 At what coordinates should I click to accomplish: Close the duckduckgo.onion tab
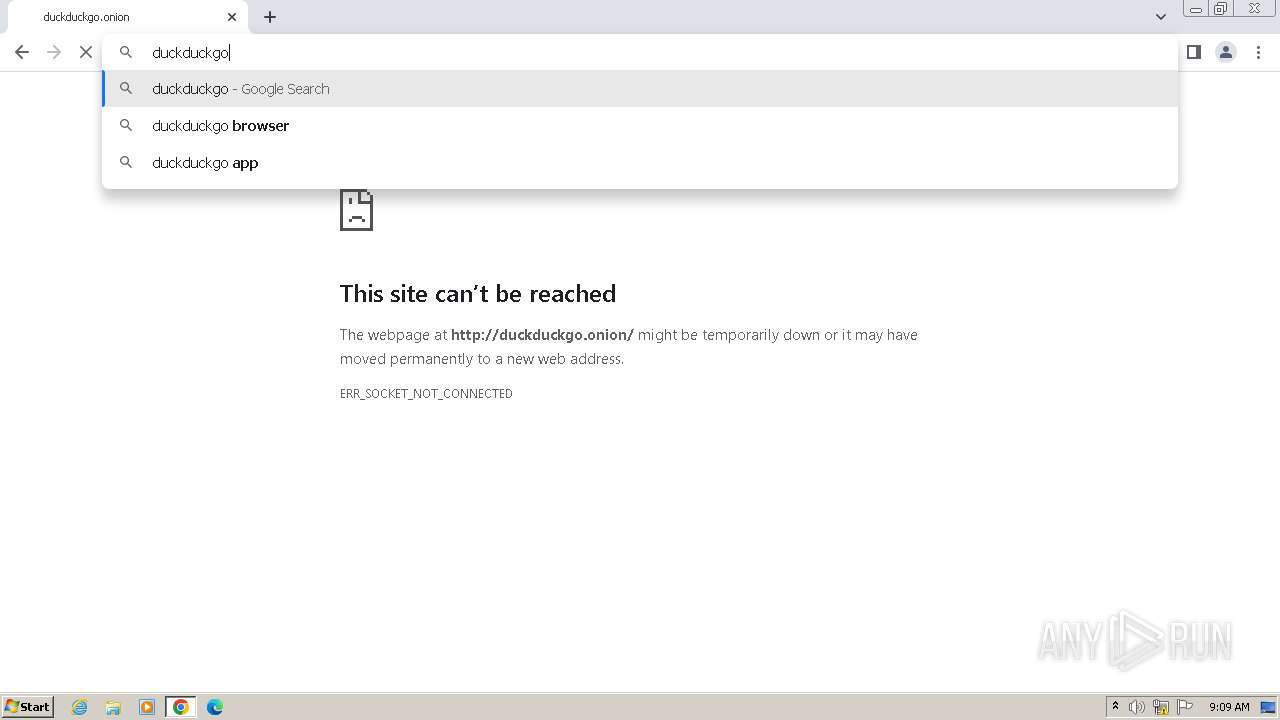coord(232,17)
